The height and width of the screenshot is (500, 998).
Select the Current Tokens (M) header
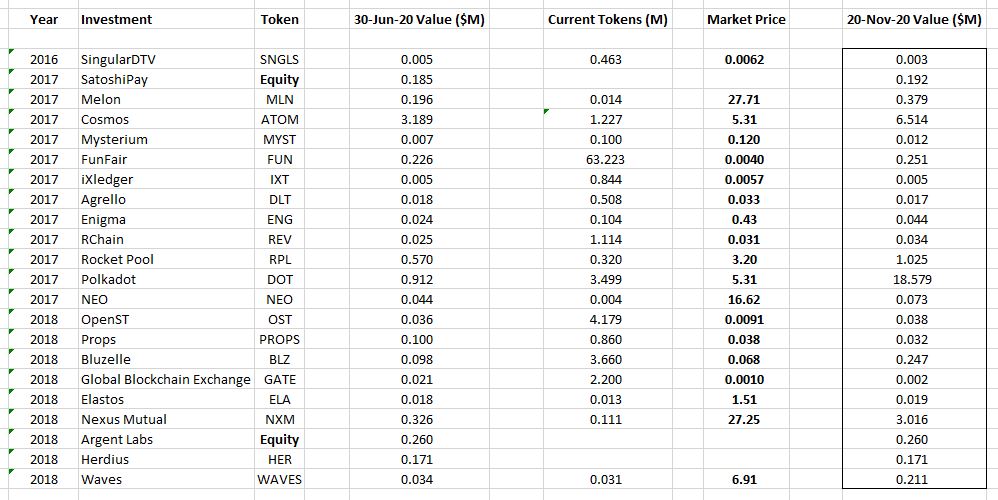607,20
